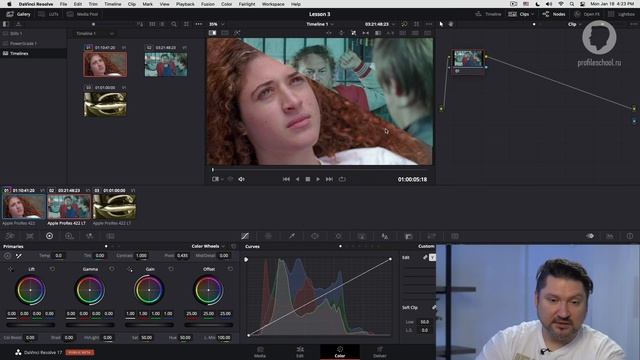Toggle LUTs panel
640x360 pixels.
pos(49,14)
